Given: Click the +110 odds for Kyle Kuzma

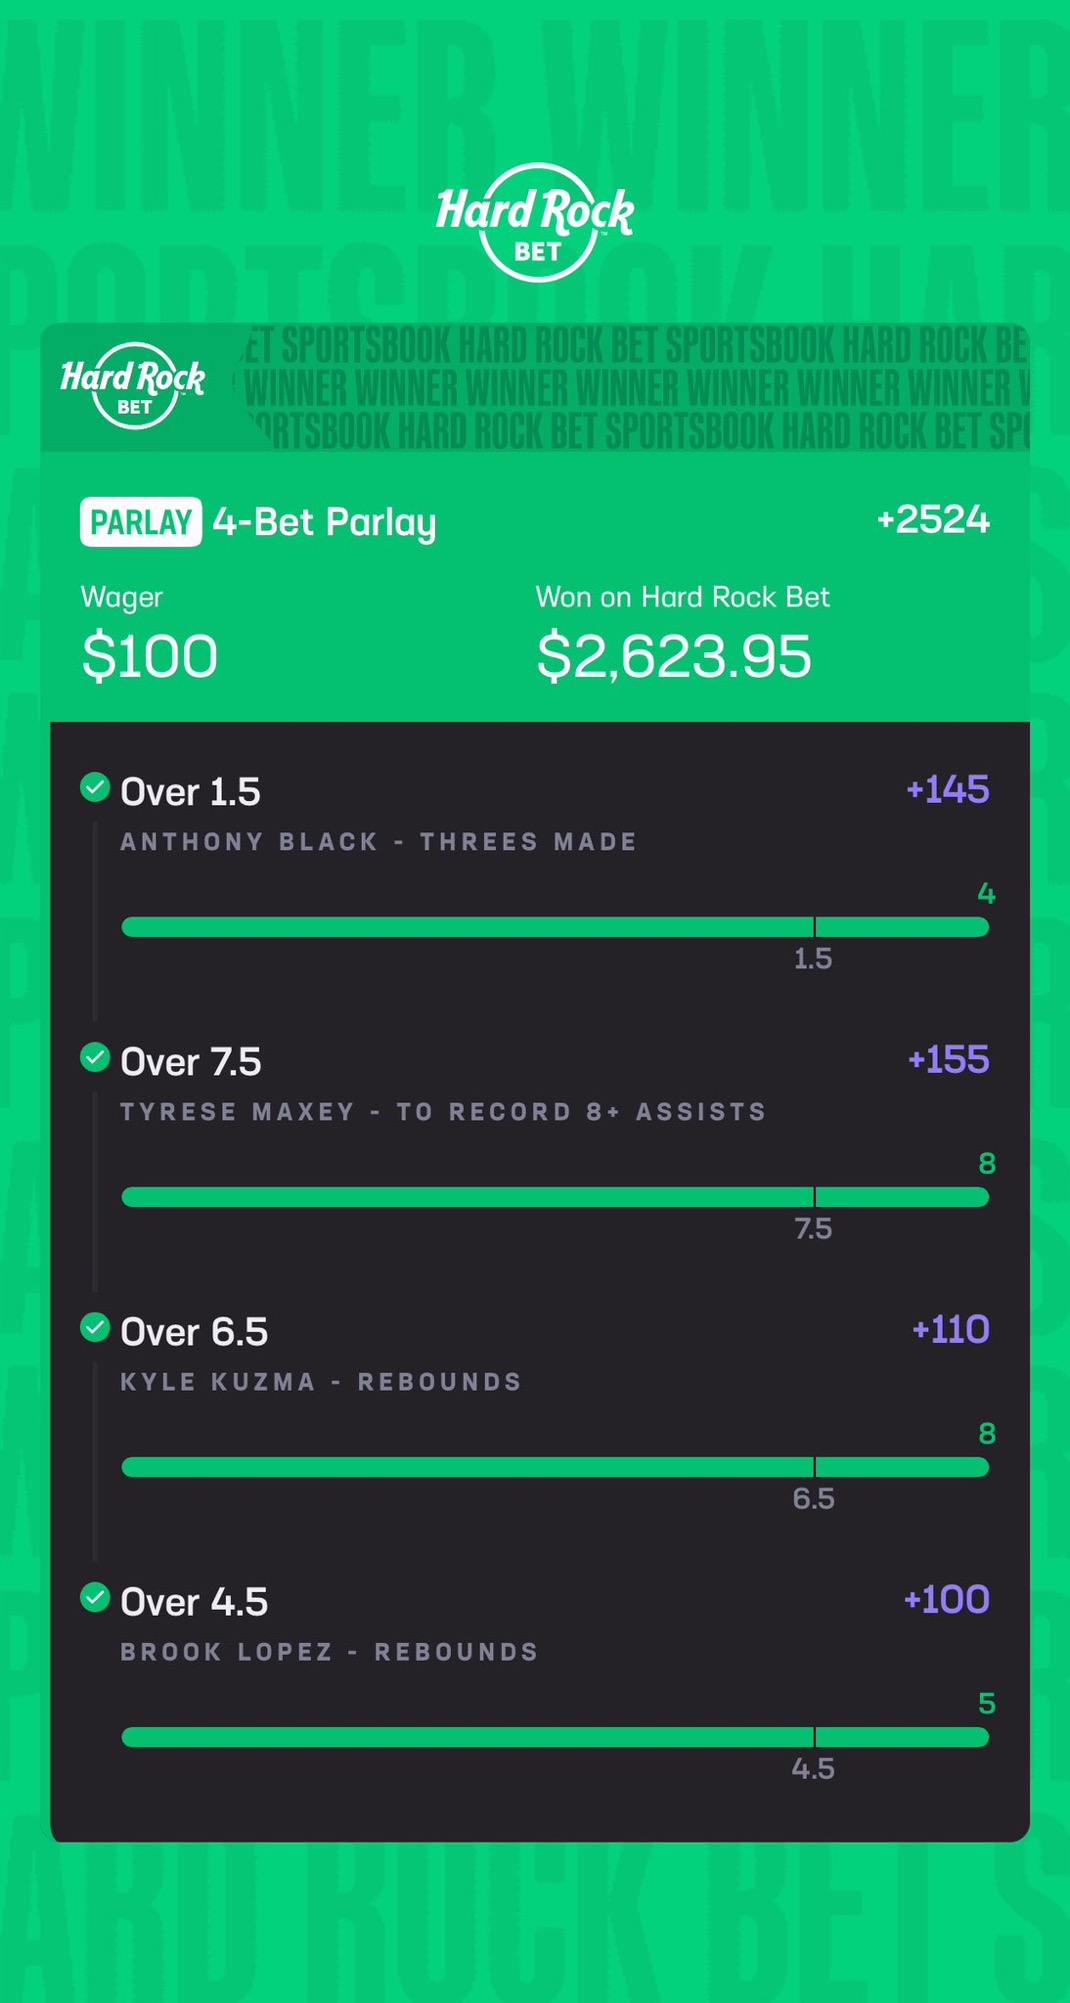Looking at the screenshot, I should pyautogui.click(x=950, y=1330).
